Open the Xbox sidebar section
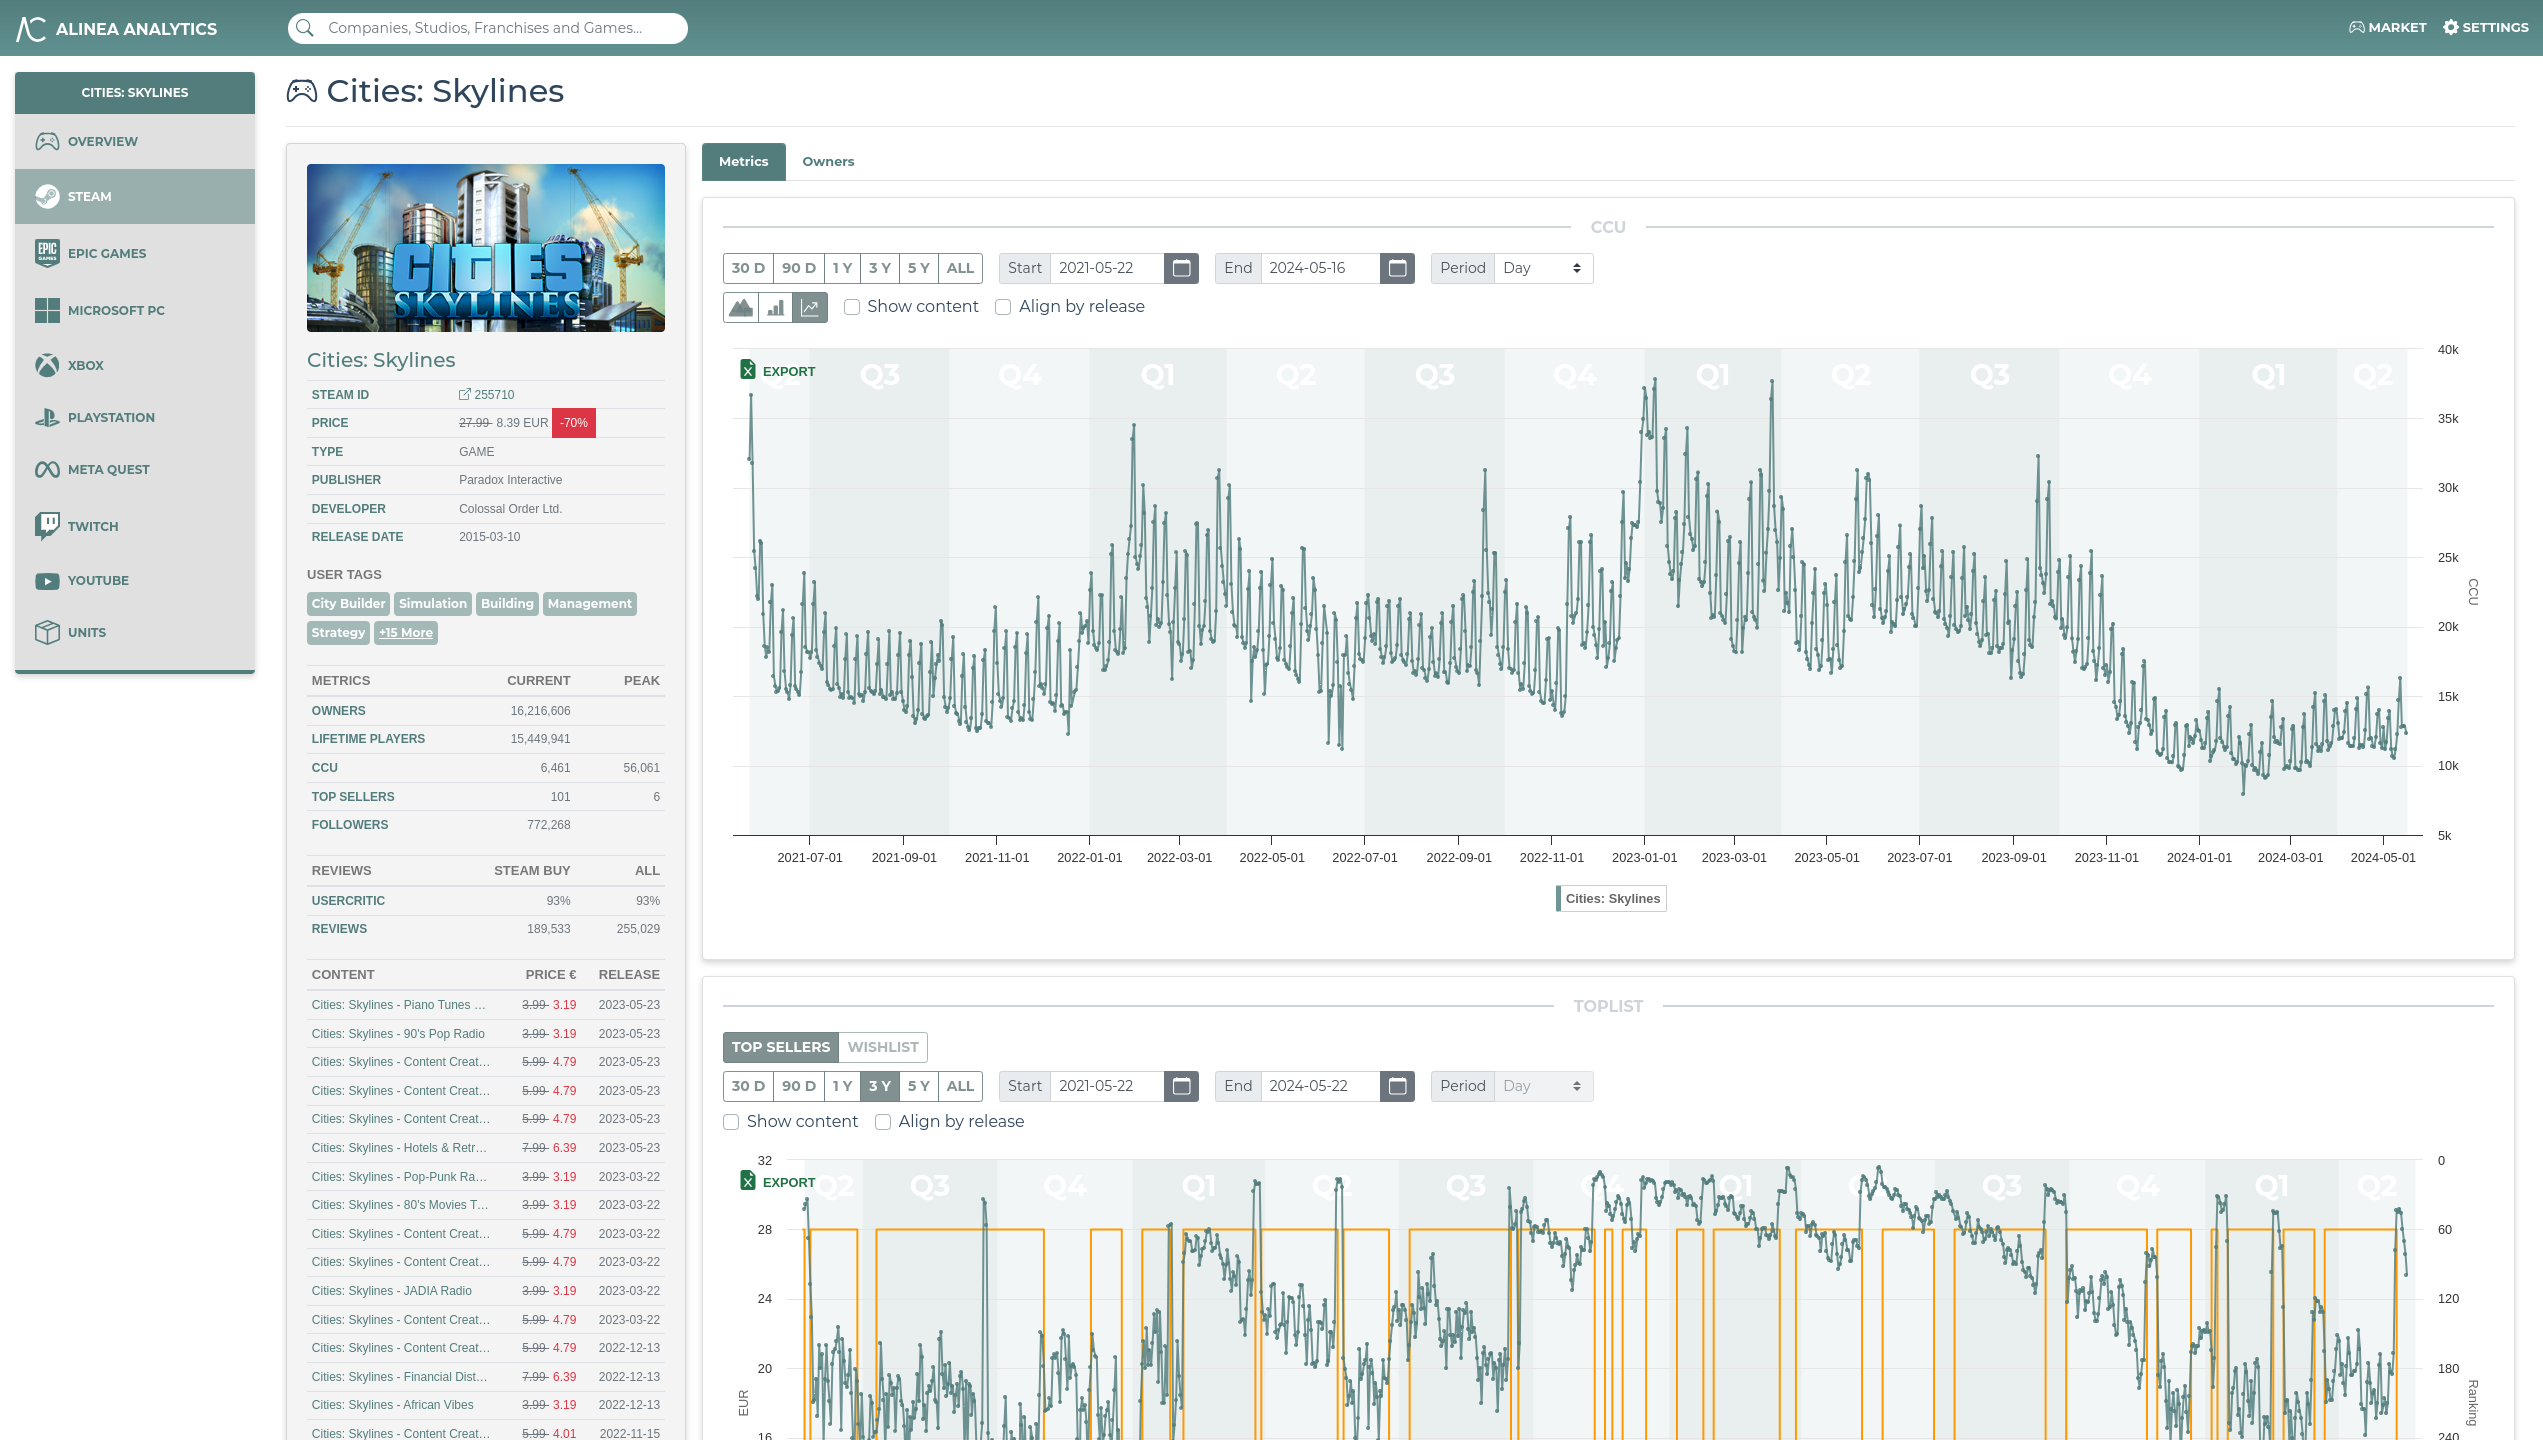Image resolution: width=2543 pixels, height=1440 pixels. tap(135, 365)
